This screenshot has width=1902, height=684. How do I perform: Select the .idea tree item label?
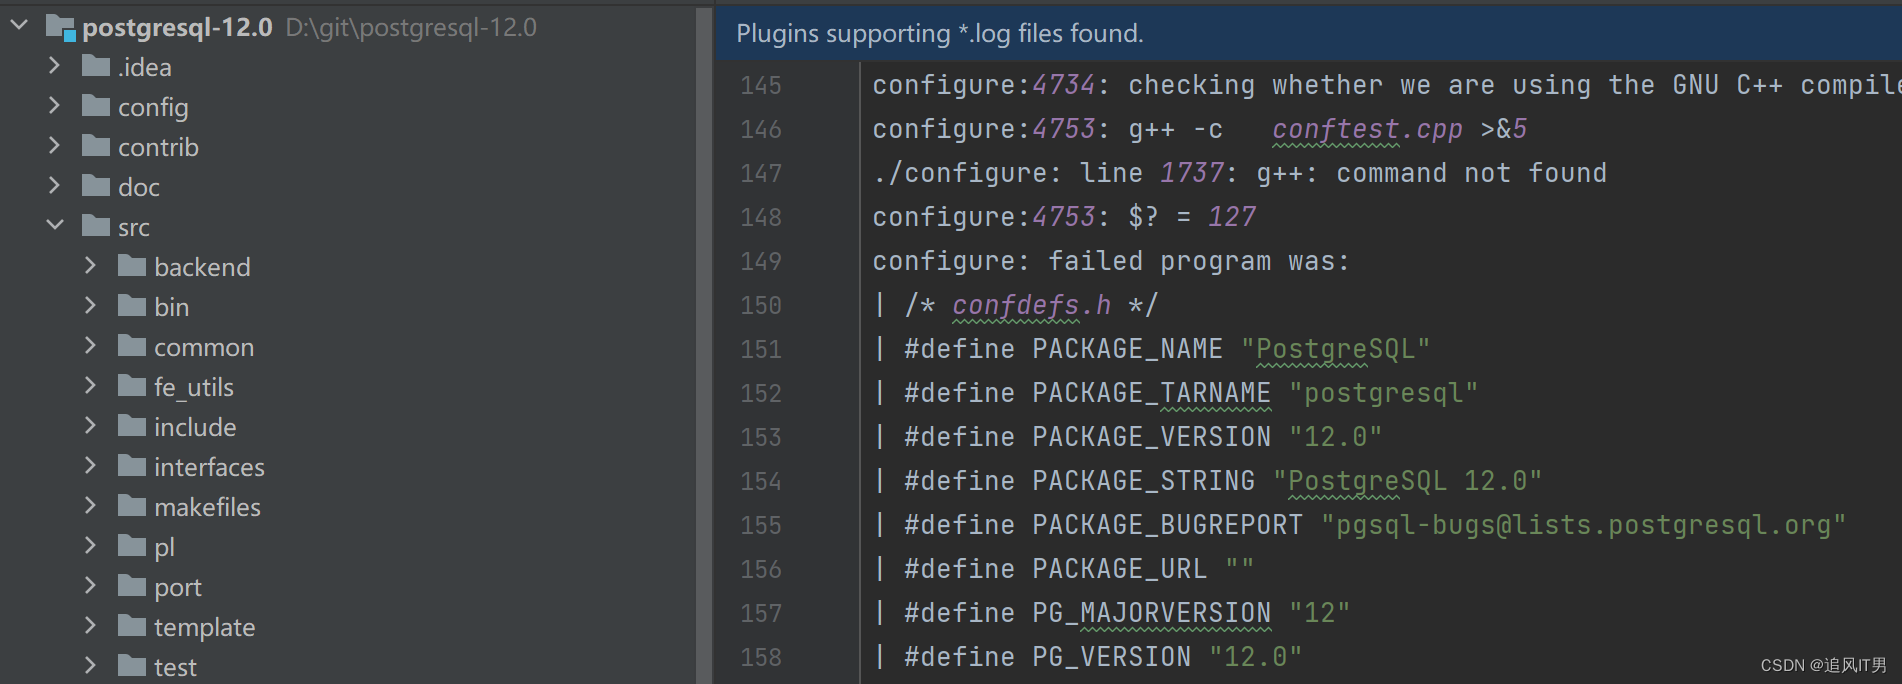pyautogui.click(x=145, y=67)
